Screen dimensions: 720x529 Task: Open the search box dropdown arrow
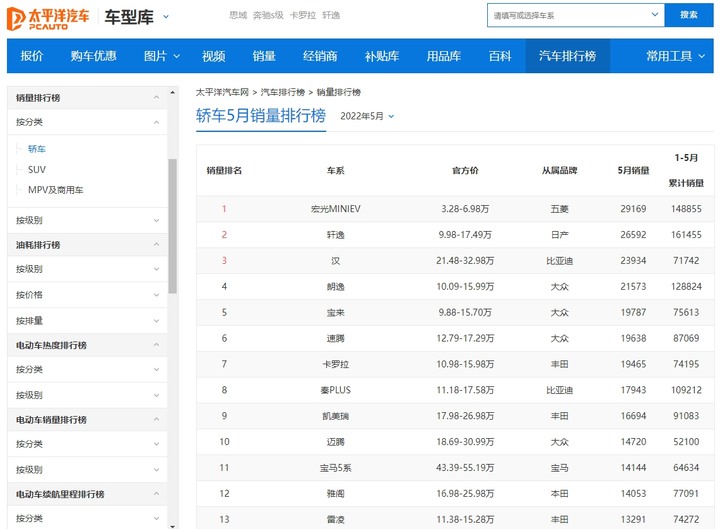[x=655, y=15]
